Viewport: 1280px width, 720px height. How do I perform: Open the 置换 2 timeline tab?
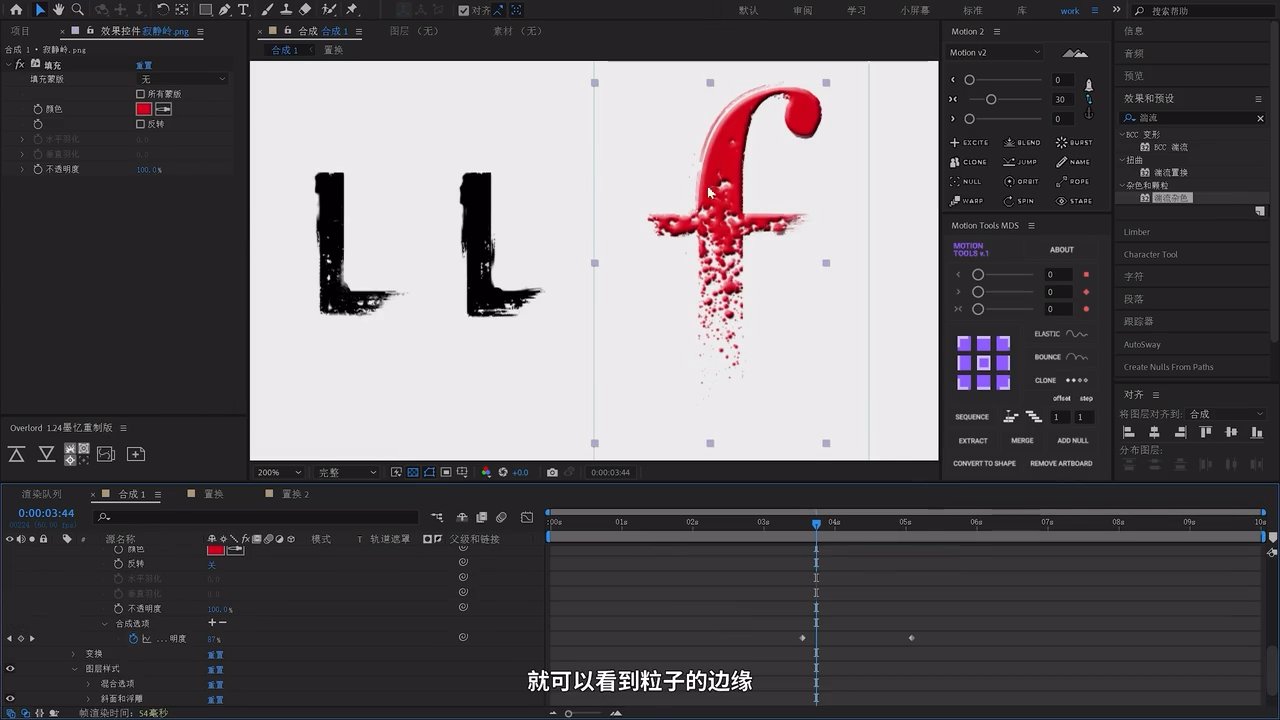pos(294,494)
